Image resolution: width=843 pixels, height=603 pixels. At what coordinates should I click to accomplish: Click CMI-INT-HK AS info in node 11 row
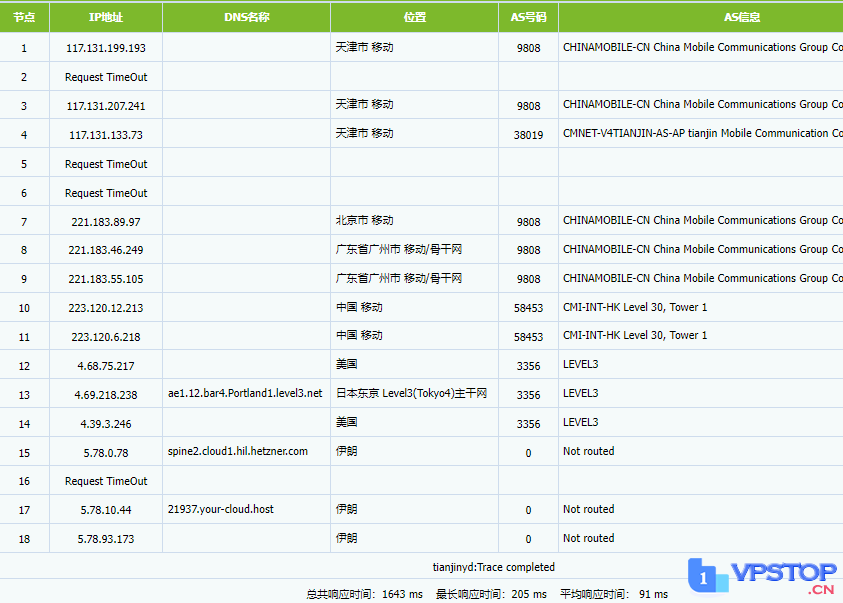[635, 335]
